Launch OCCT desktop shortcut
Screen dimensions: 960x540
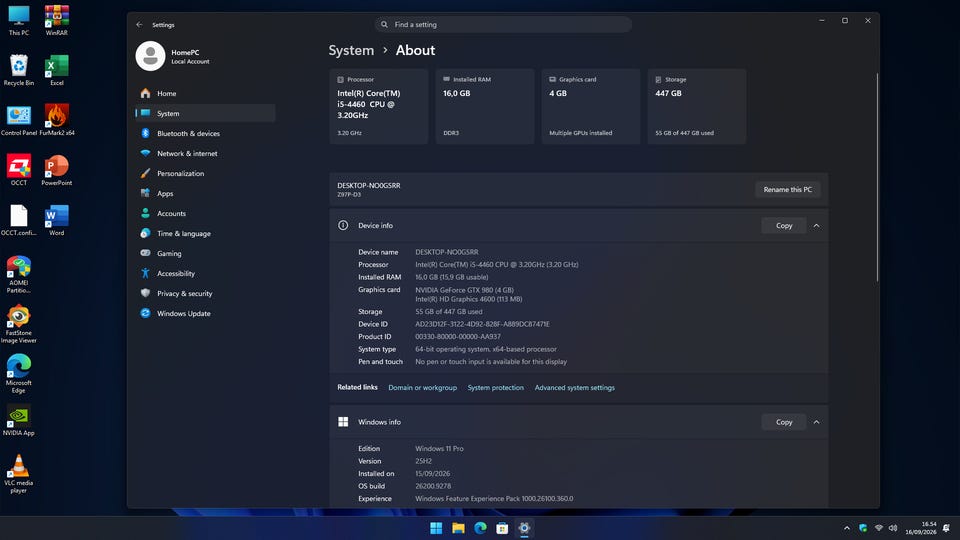coord(19,170)
